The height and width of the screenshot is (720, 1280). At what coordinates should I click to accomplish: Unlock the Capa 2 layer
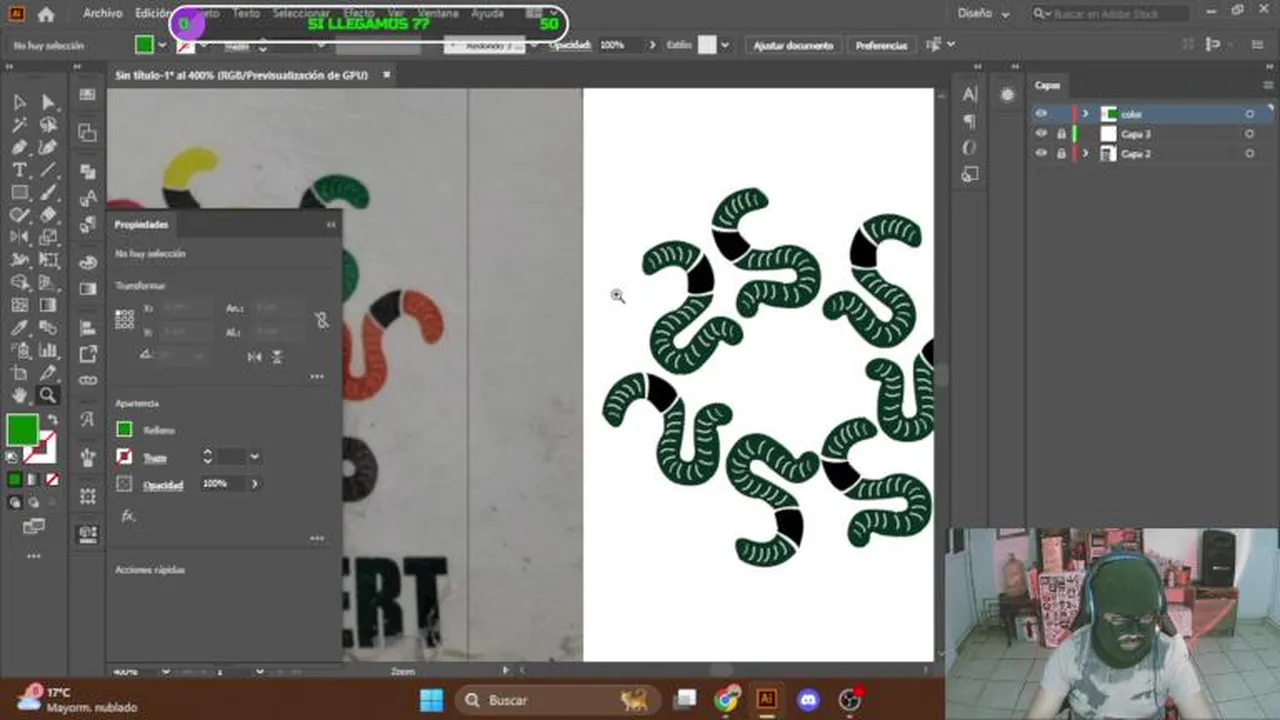coord(1061,154)
